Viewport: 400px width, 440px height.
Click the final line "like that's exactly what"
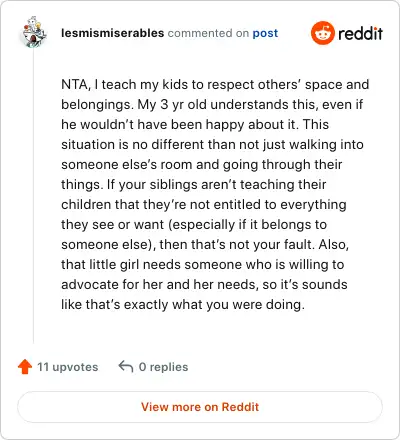click(183, 305)
